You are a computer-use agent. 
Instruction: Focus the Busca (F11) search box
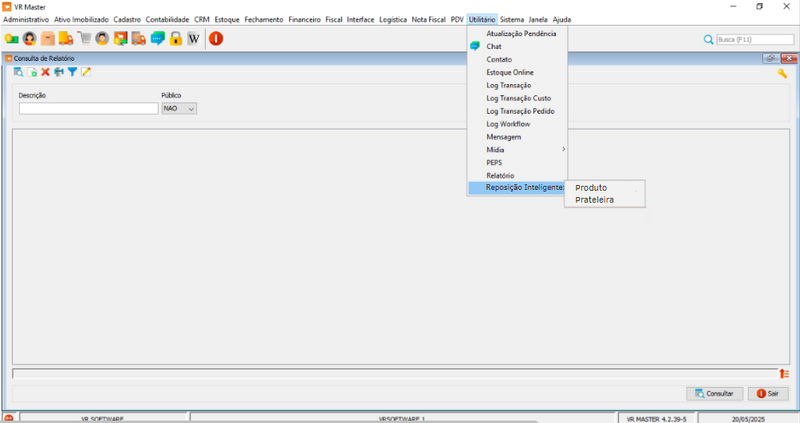click(x=753, y=39)
